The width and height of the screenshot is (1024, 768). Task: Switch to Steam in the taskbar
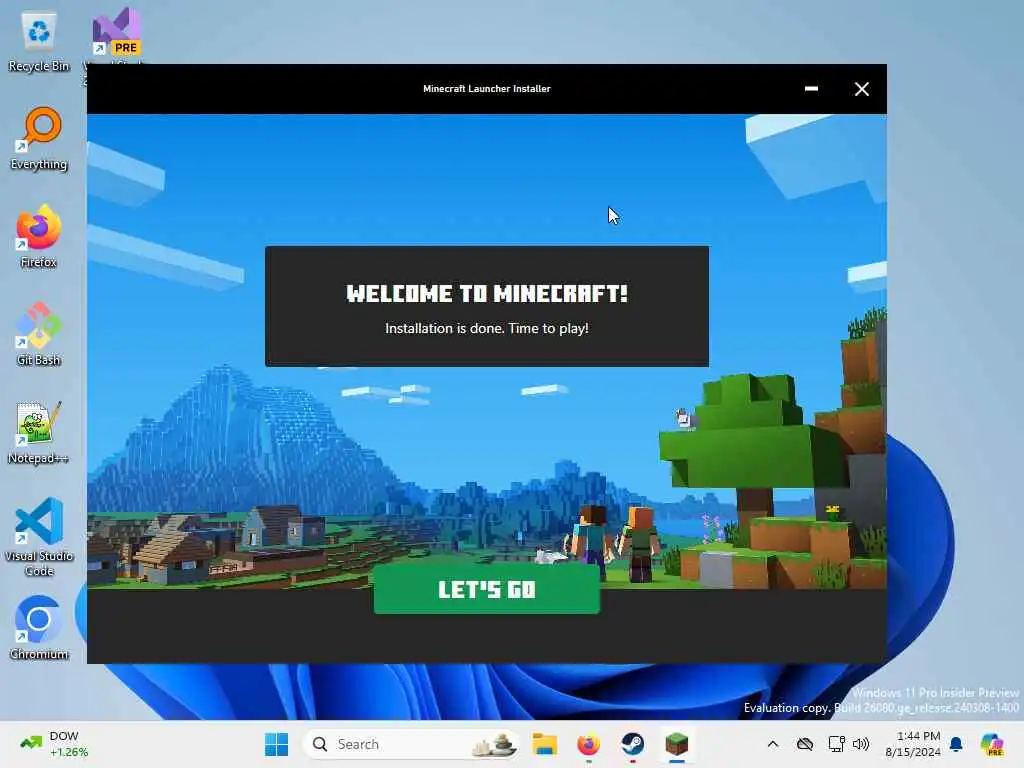pos(632,744)
